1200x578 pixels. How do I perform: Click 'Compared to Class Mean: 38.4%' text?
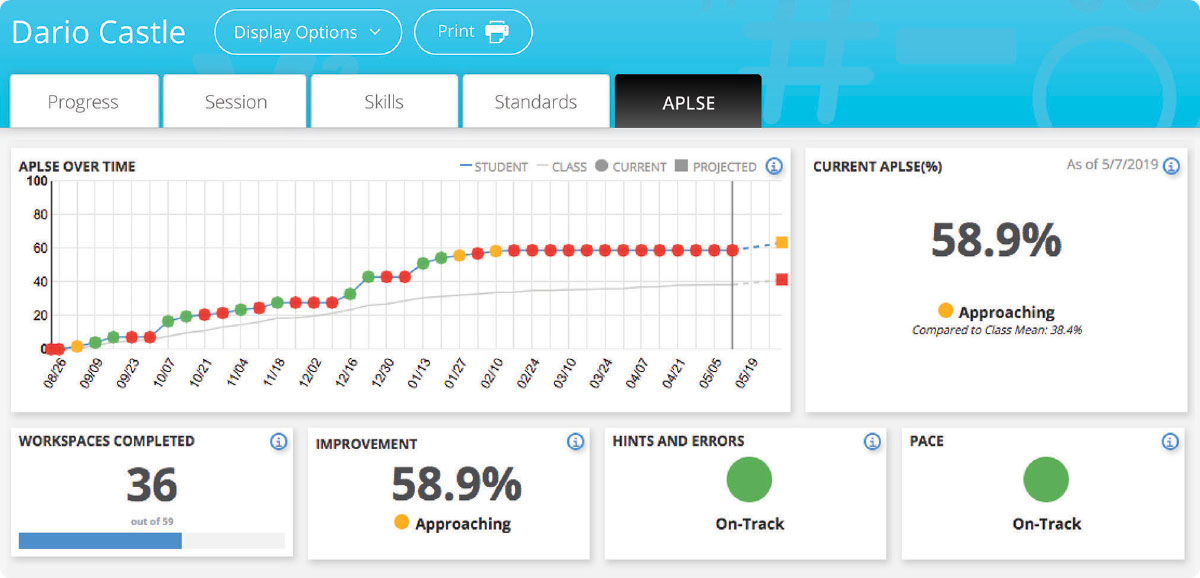997,329
